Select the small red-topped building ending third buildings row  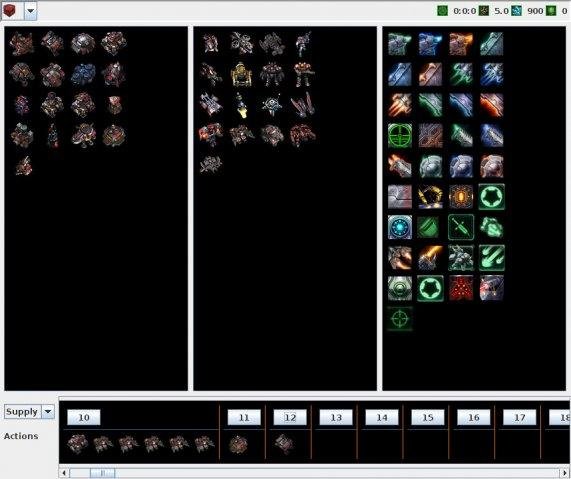[x=114, y=105]
